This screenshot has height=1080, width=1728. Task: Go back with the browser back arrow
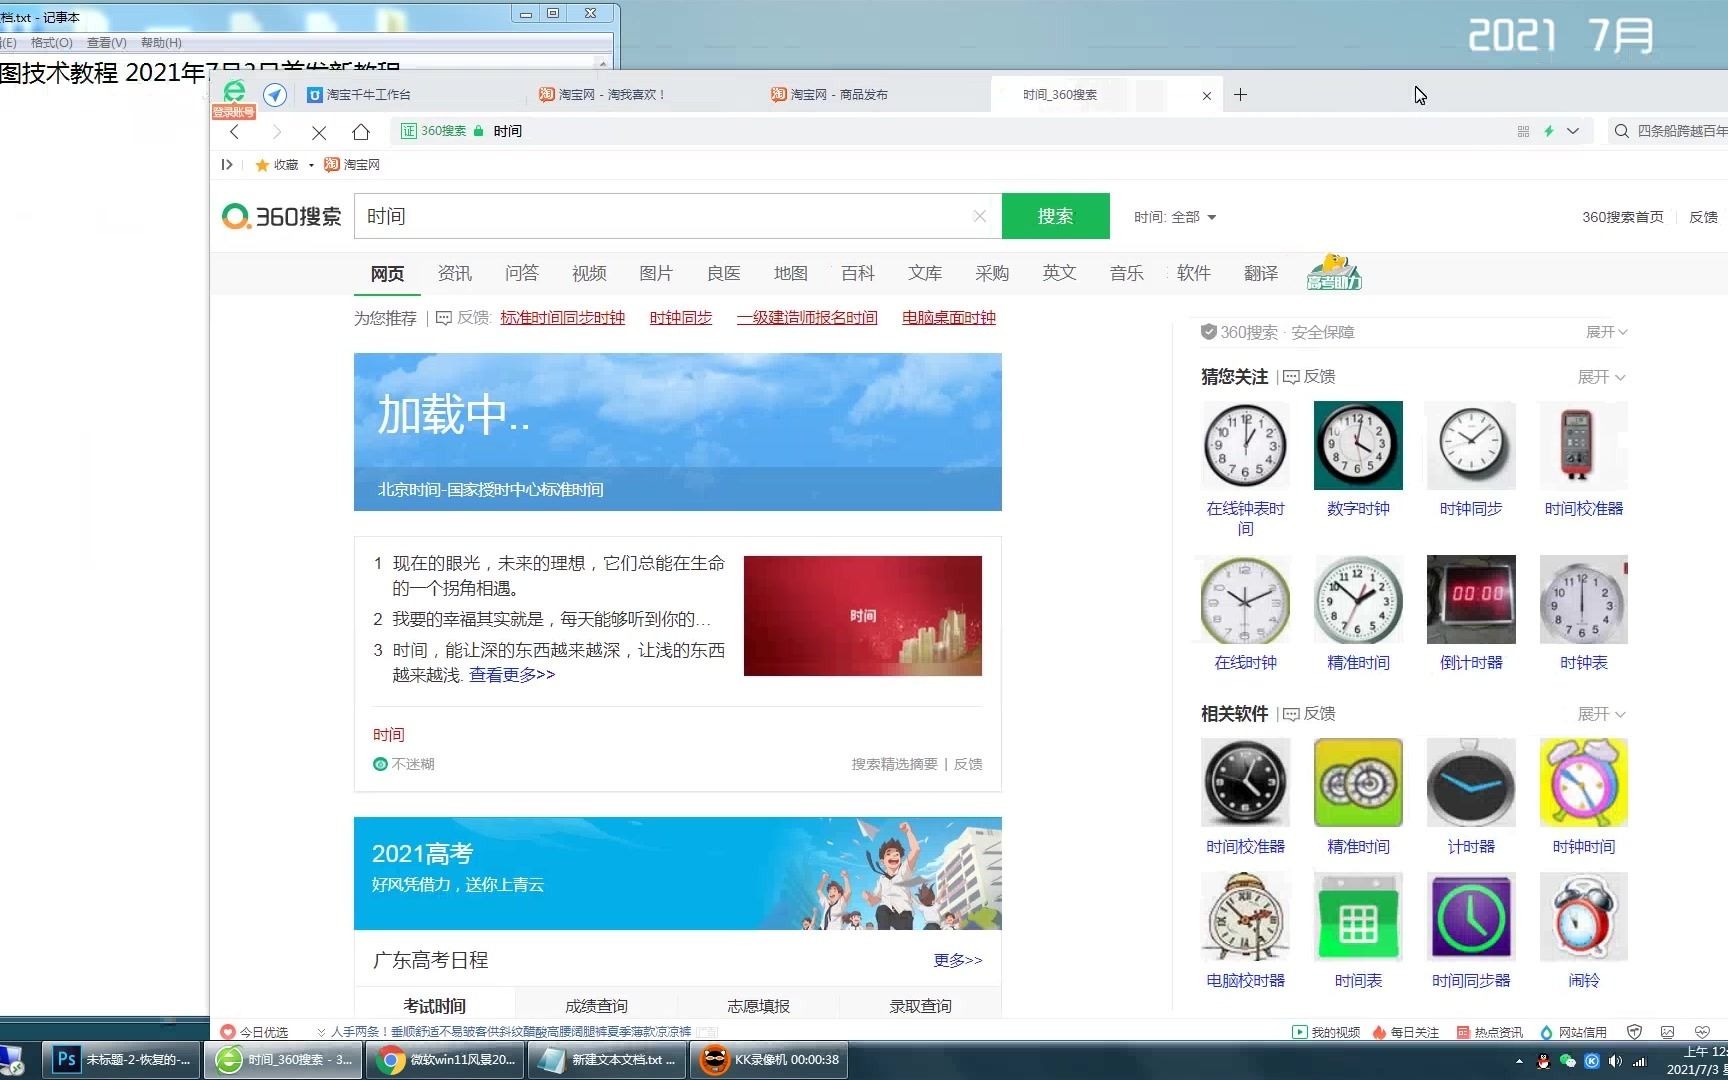pyautogui.click(x=235, y=131)
